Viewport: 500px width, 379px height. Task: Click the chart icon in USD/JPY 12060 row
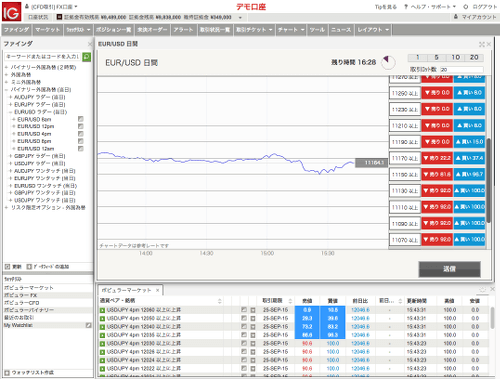click(x=244, y=310)
